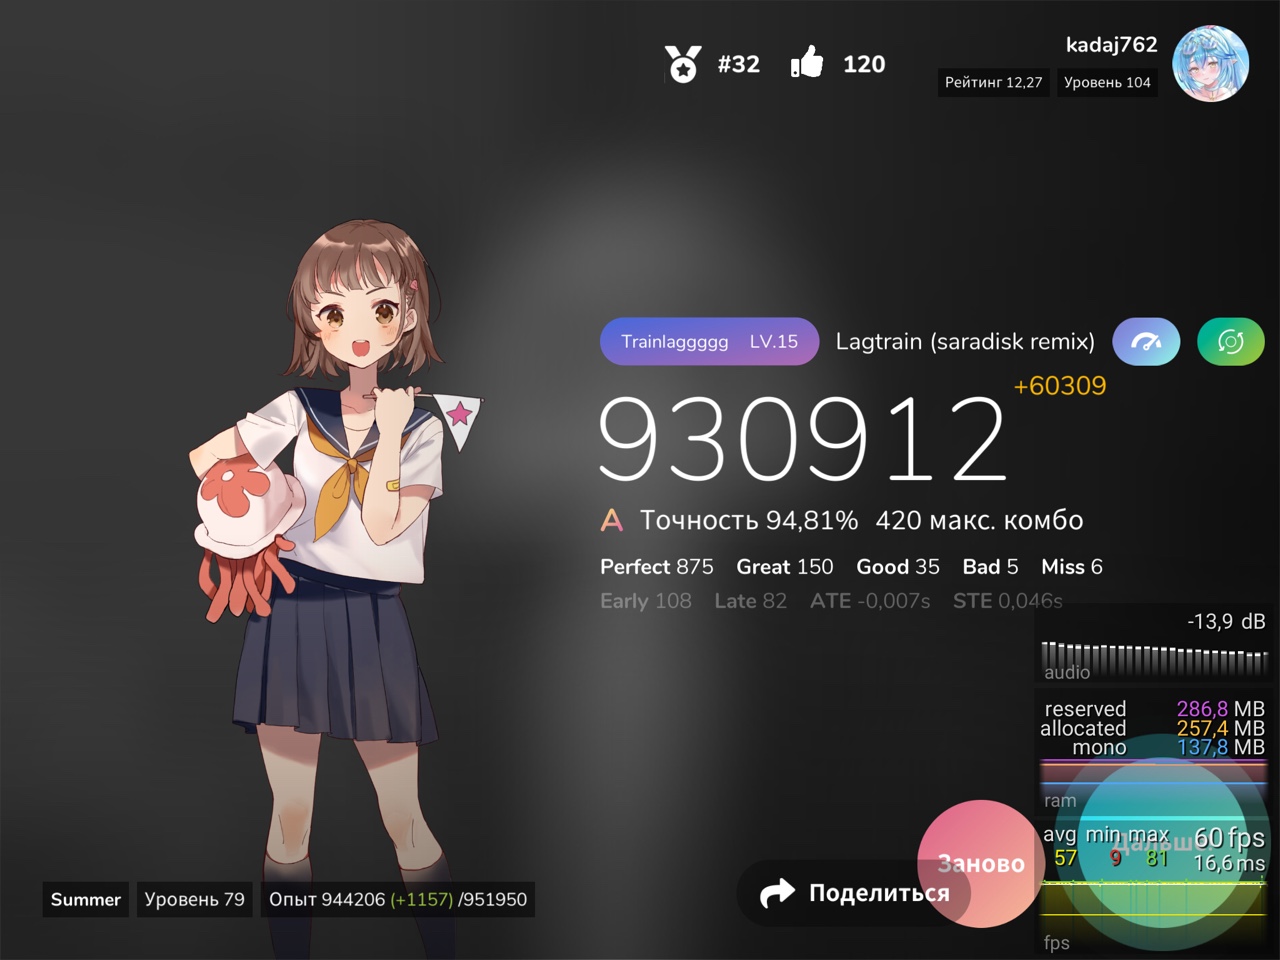
Task: Click the 60 fps readout
Action: coord(1229,837)
